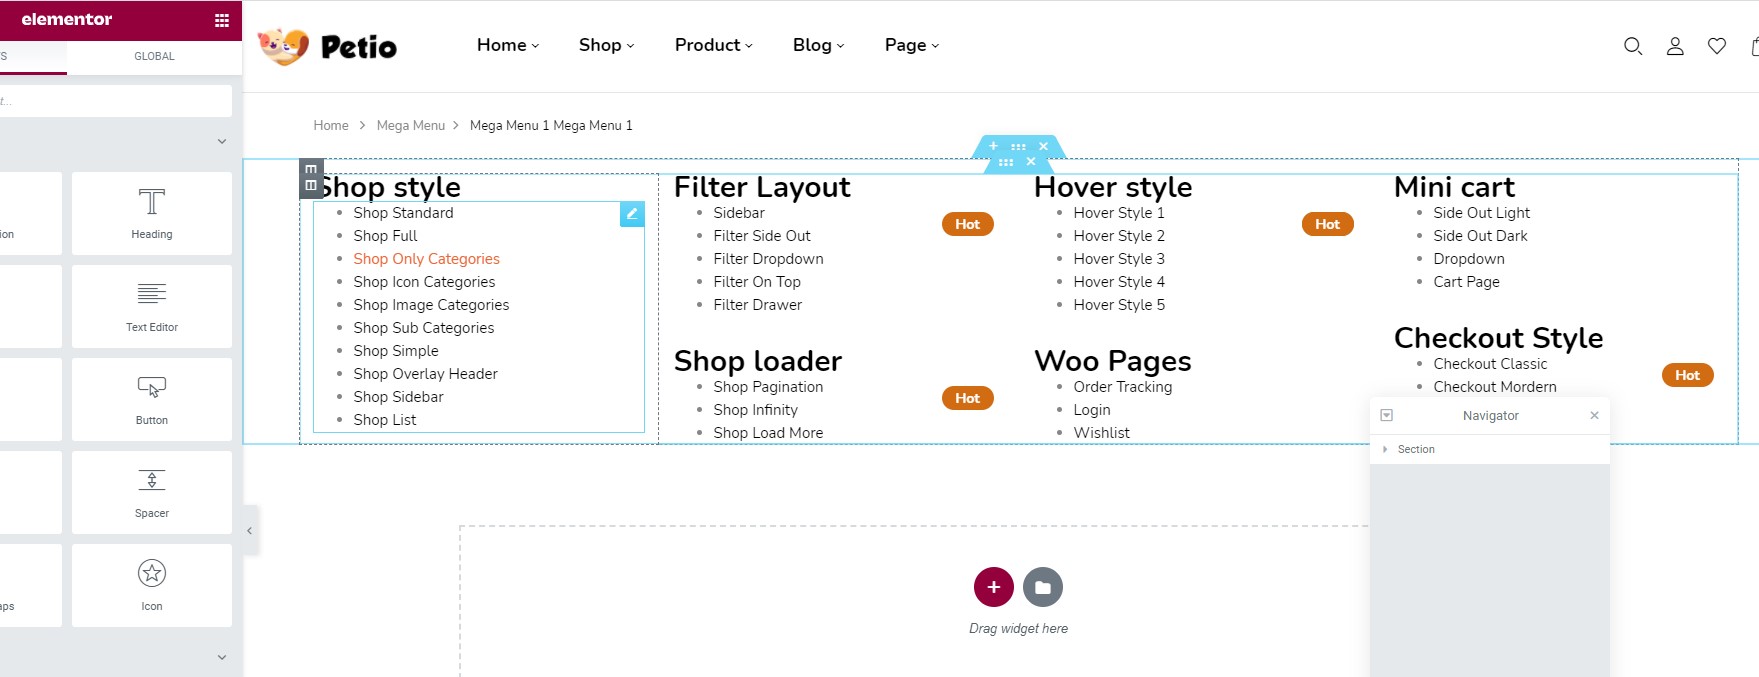Viewport: 1759px width, 677px height.
Task: Open the Shop Only Categories link
Action: point(426,259)
